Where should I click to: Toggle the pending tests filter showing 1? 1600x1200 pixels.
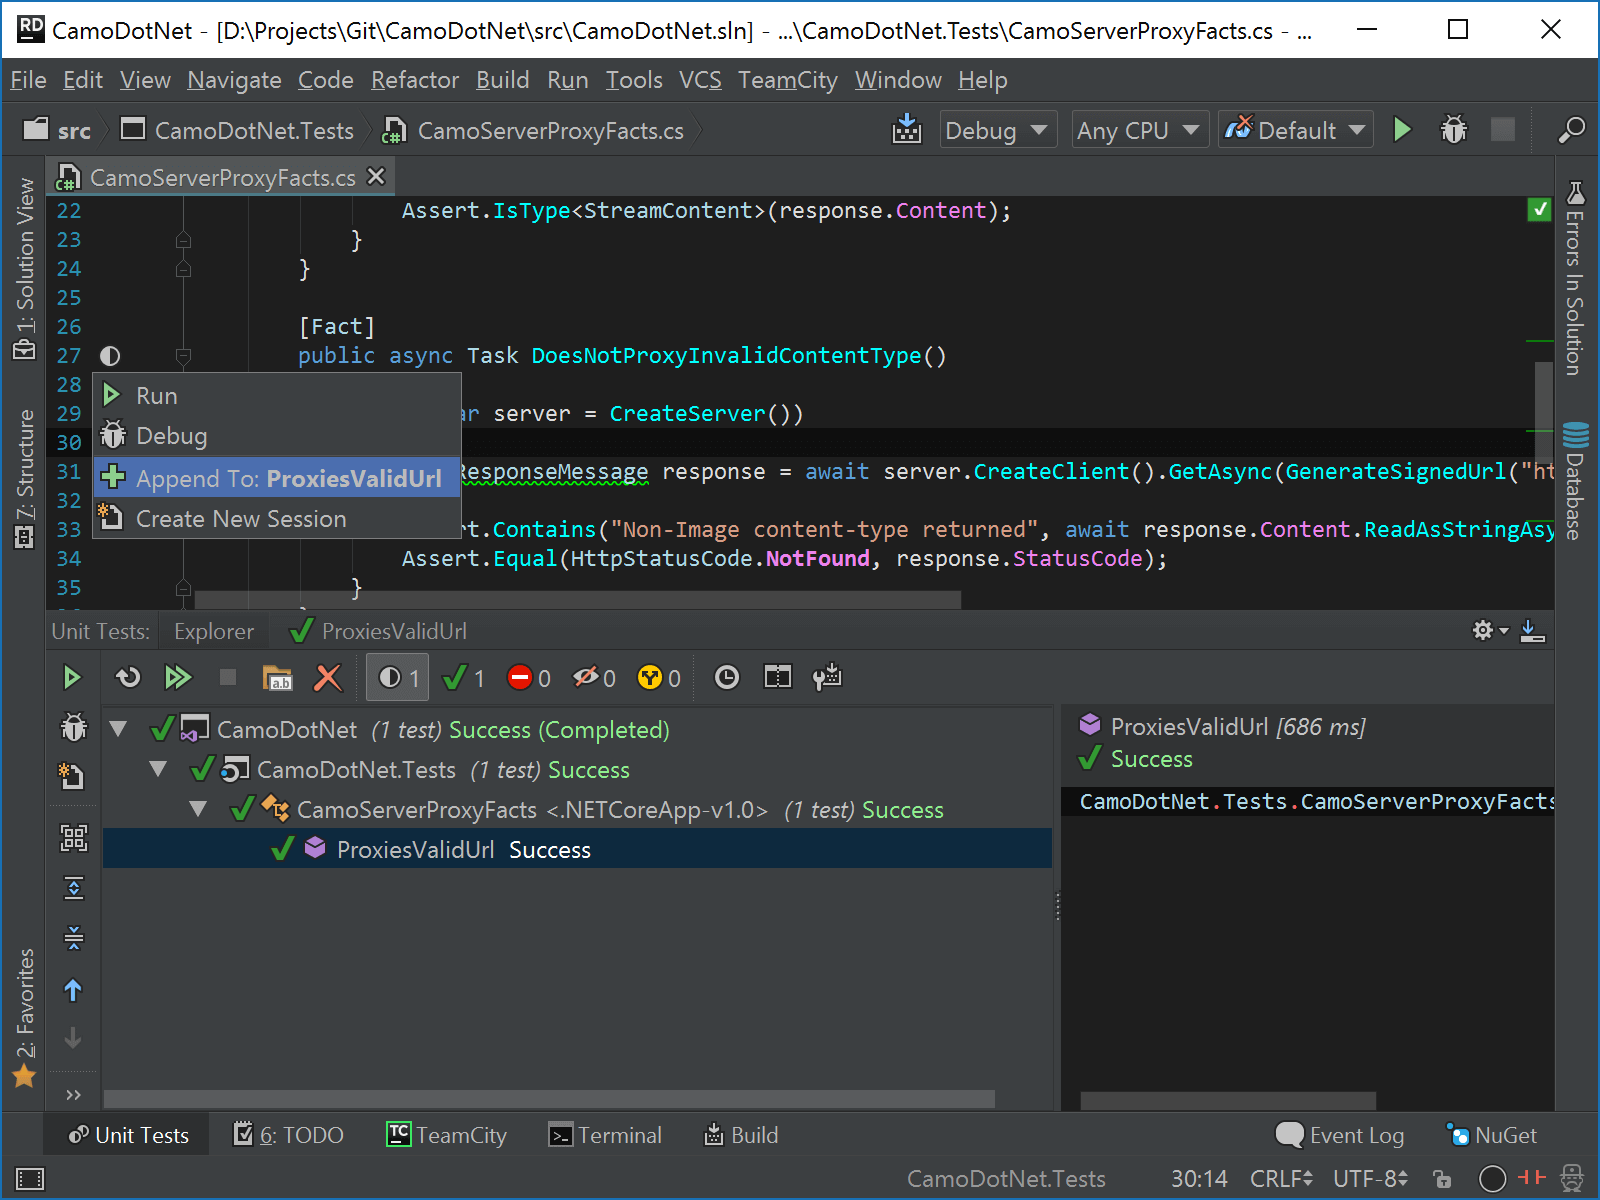pos(399,678)
